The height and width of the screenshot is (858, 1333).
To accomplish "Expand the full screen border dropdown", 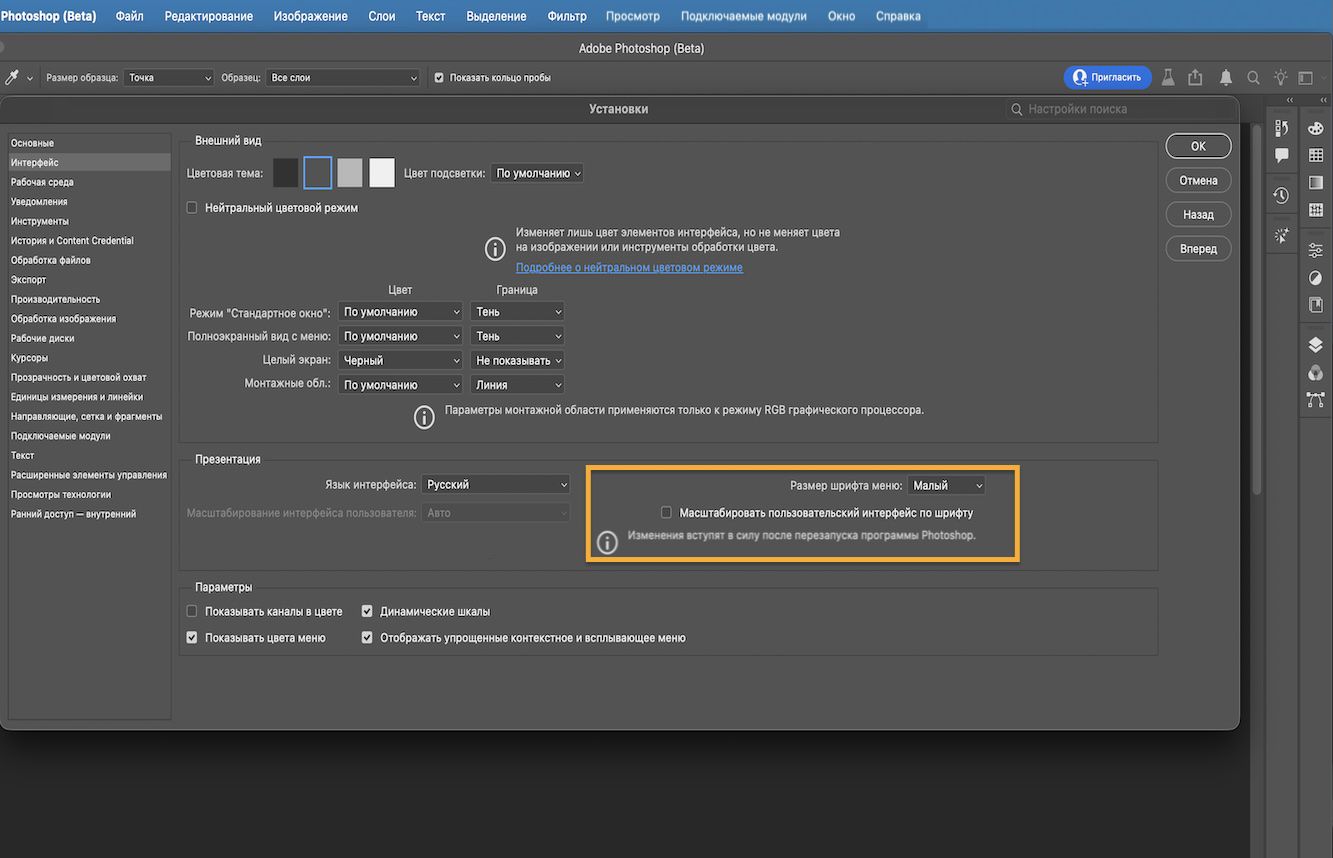I will point(517,359).
